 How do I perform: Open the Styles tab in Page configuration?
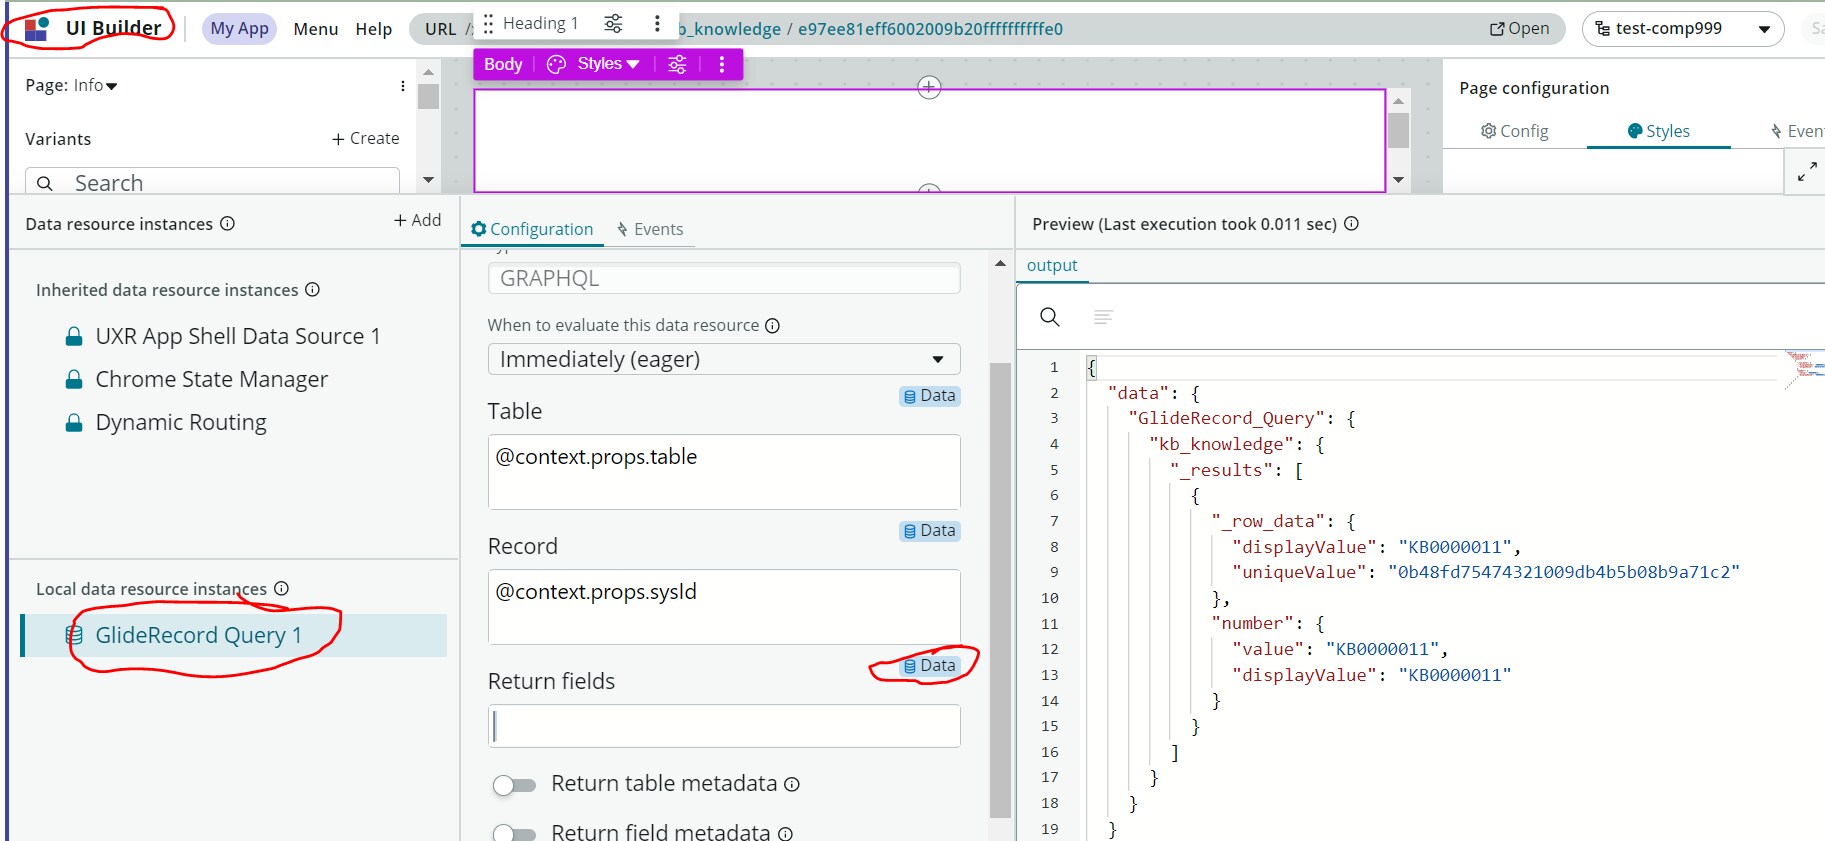click(1658, 131)
